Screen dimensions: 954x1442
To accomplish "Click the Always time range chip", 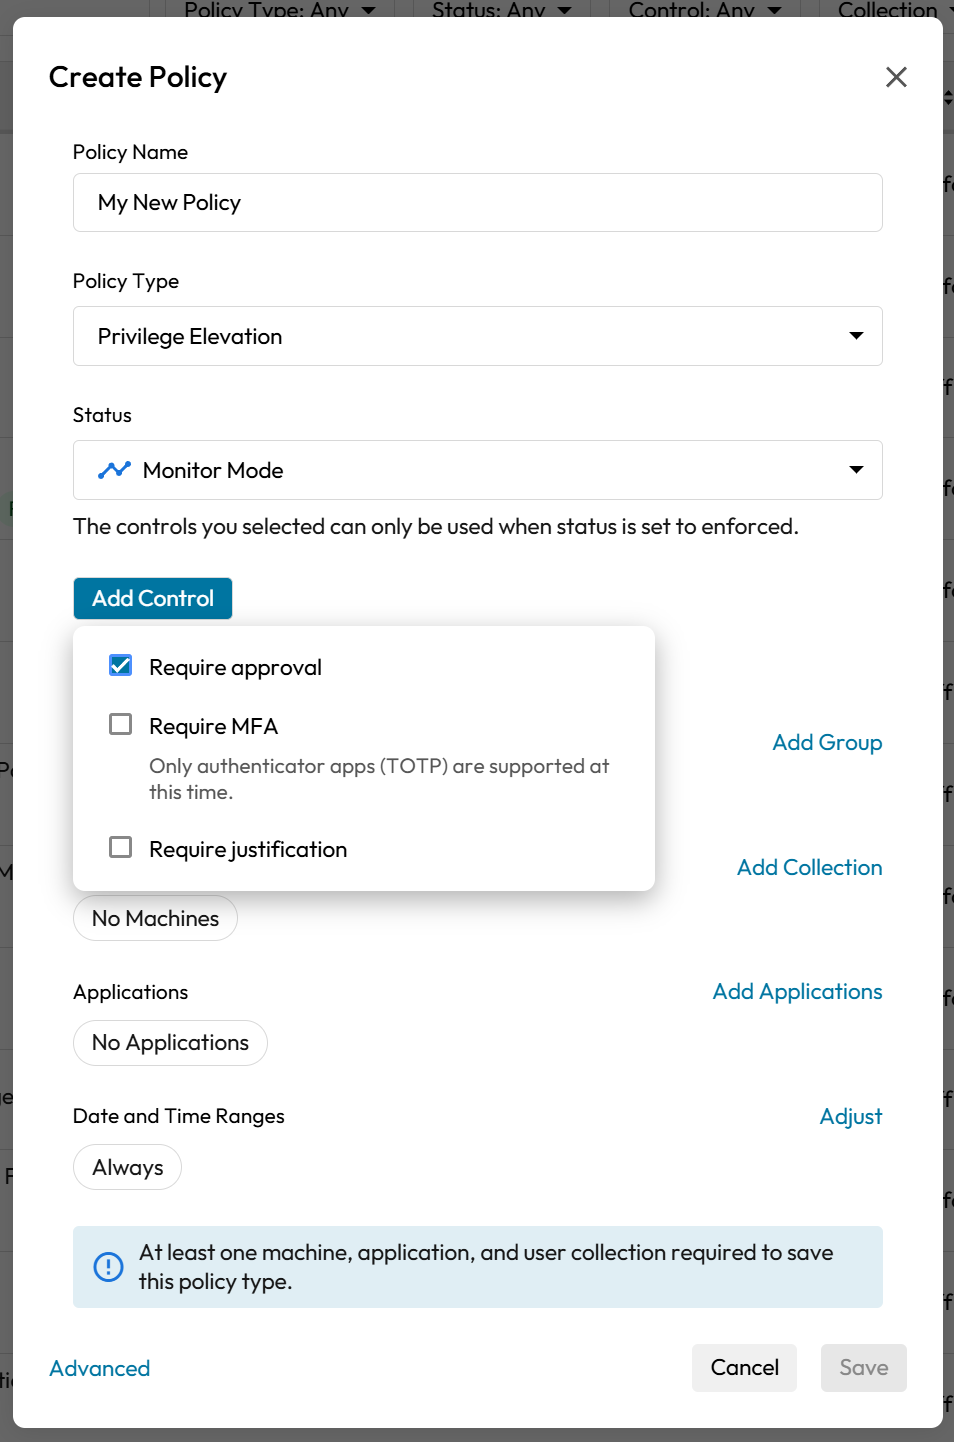I will point(127,1167).
